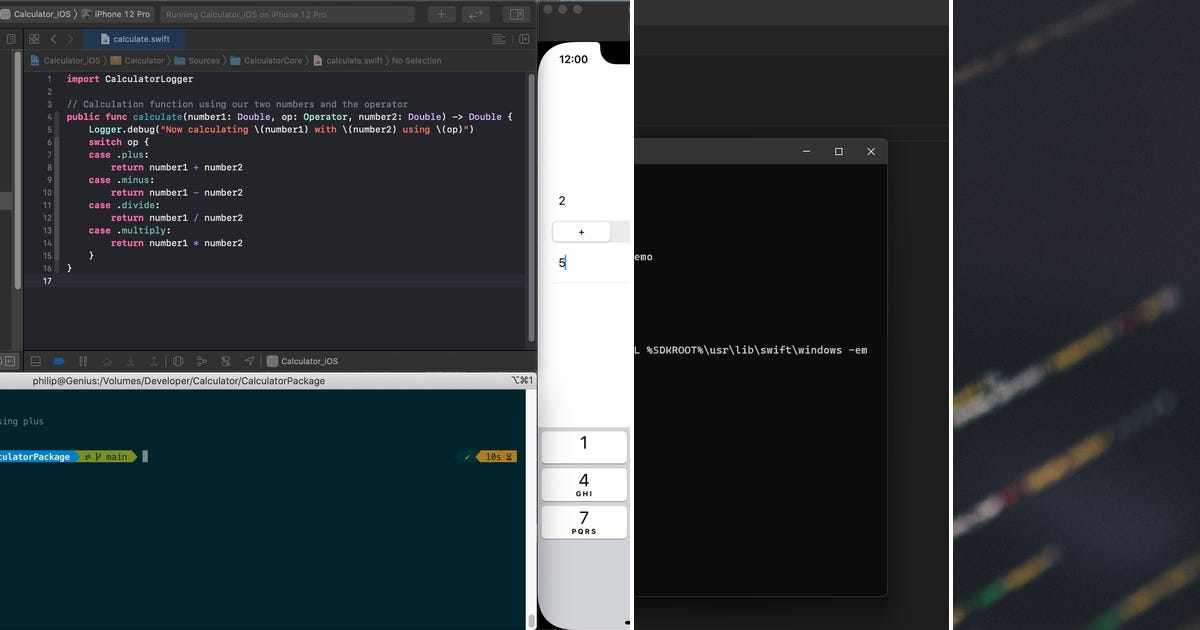
Task: Hide the debug area pane
Action: pyautogui.click(x=34, y=361)
